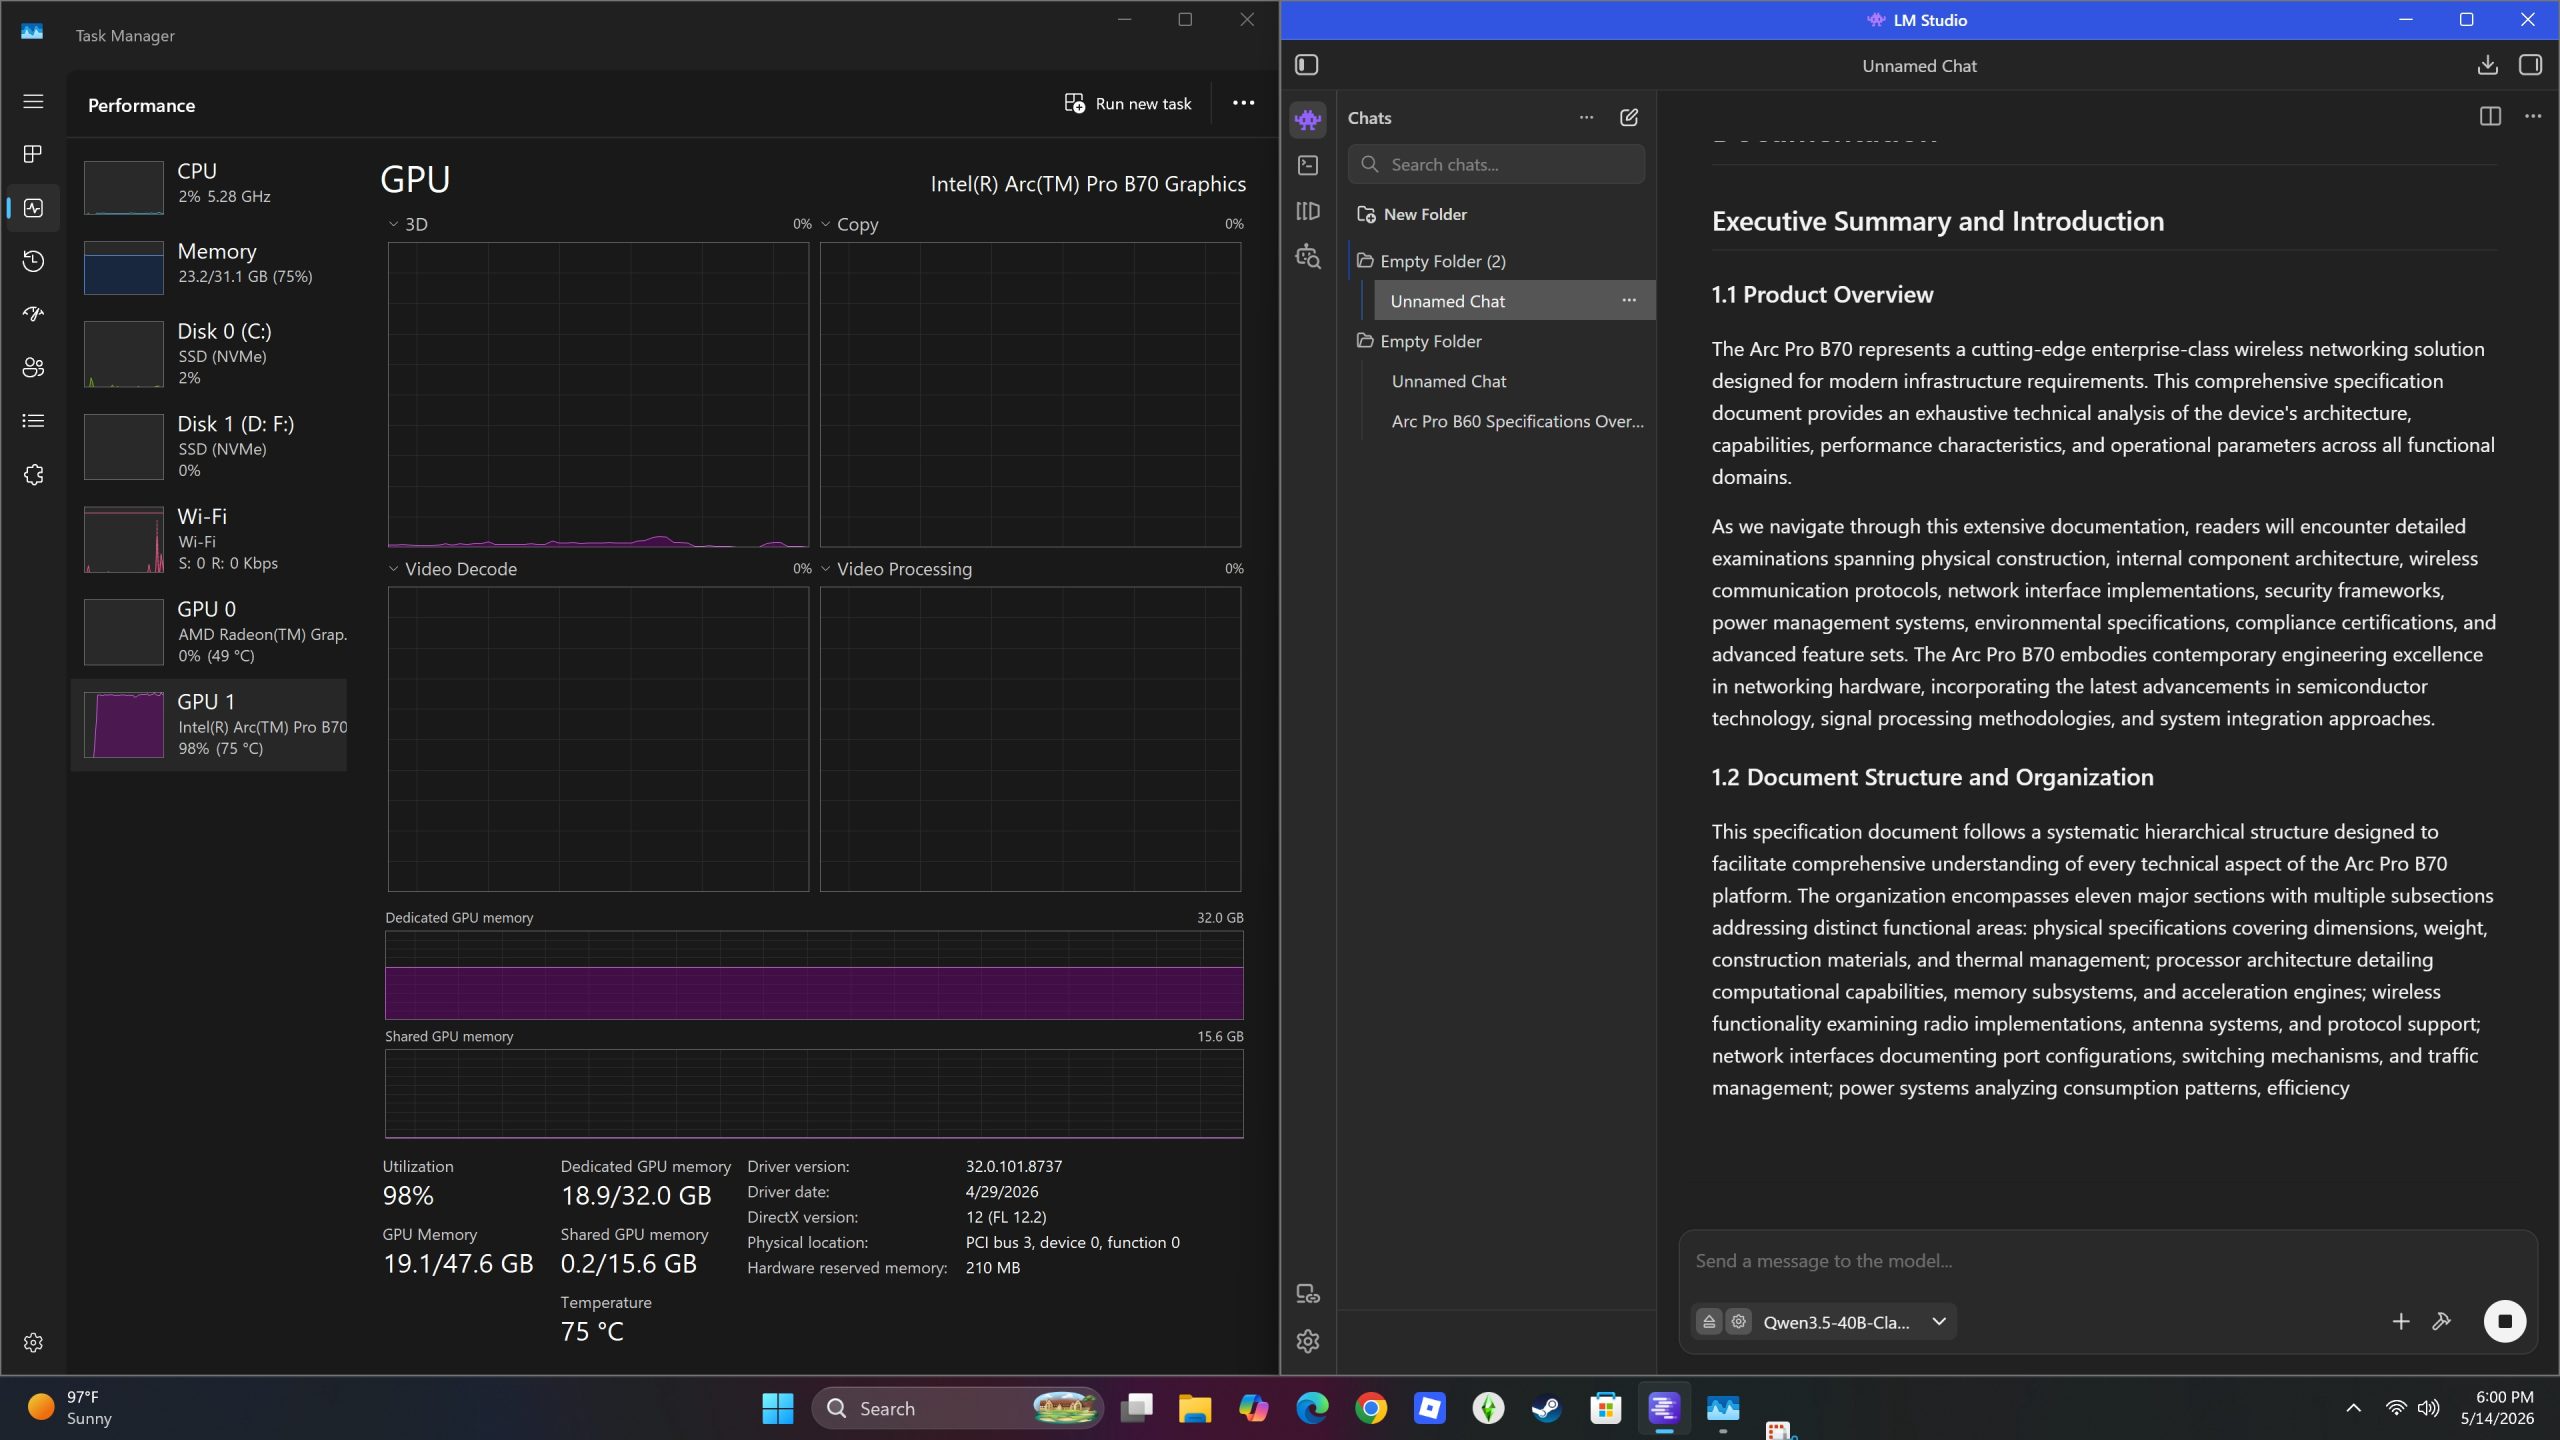Screen dimensions: 2560x1440
Task: Open Task Manager hamburger navigation menu
Action: [33, 101]
